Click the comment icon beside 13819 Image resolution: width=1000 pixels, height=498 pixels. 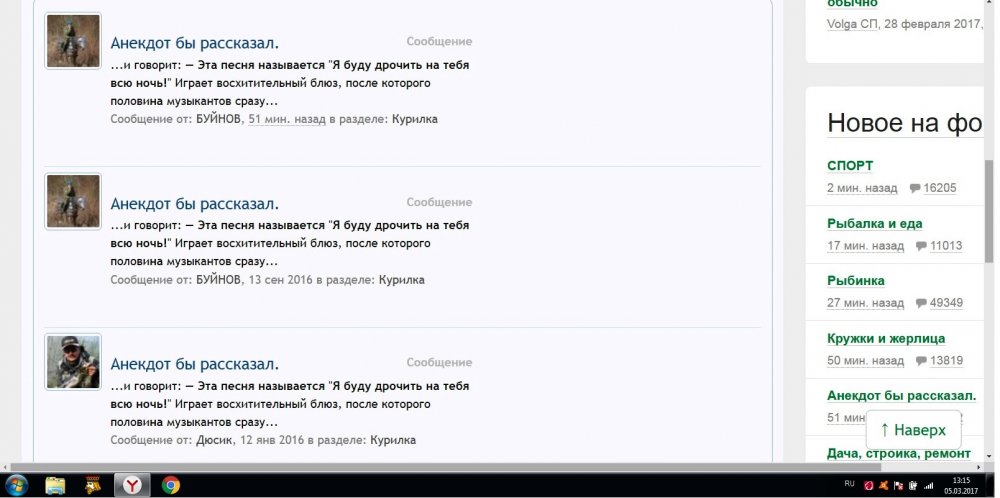921,361
